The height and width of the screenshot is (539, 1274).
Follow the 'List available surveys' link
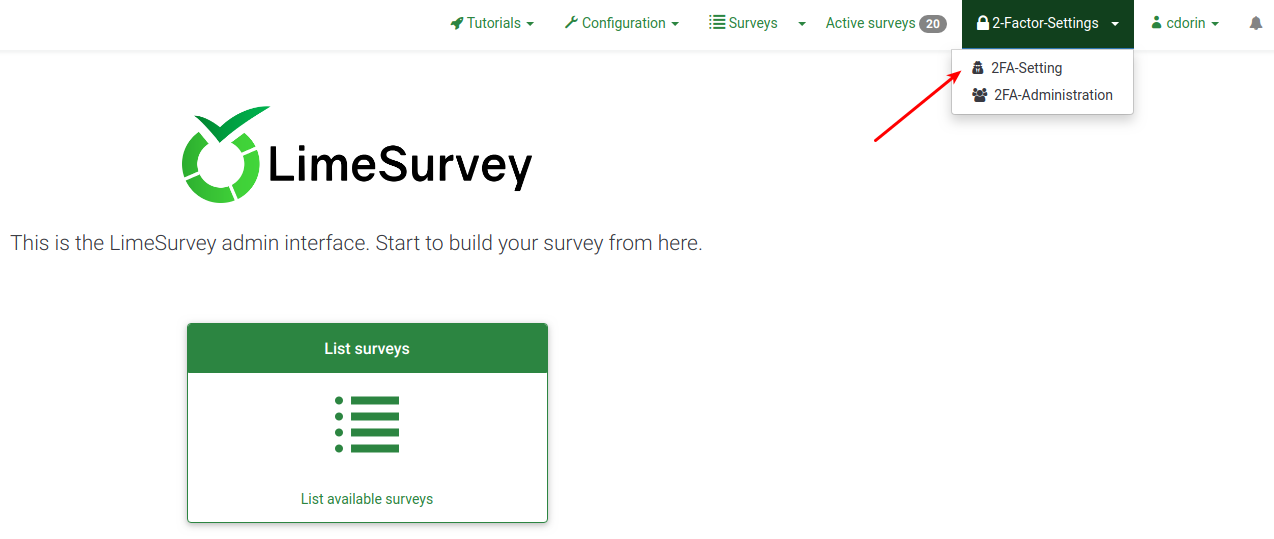coord(367,499)
